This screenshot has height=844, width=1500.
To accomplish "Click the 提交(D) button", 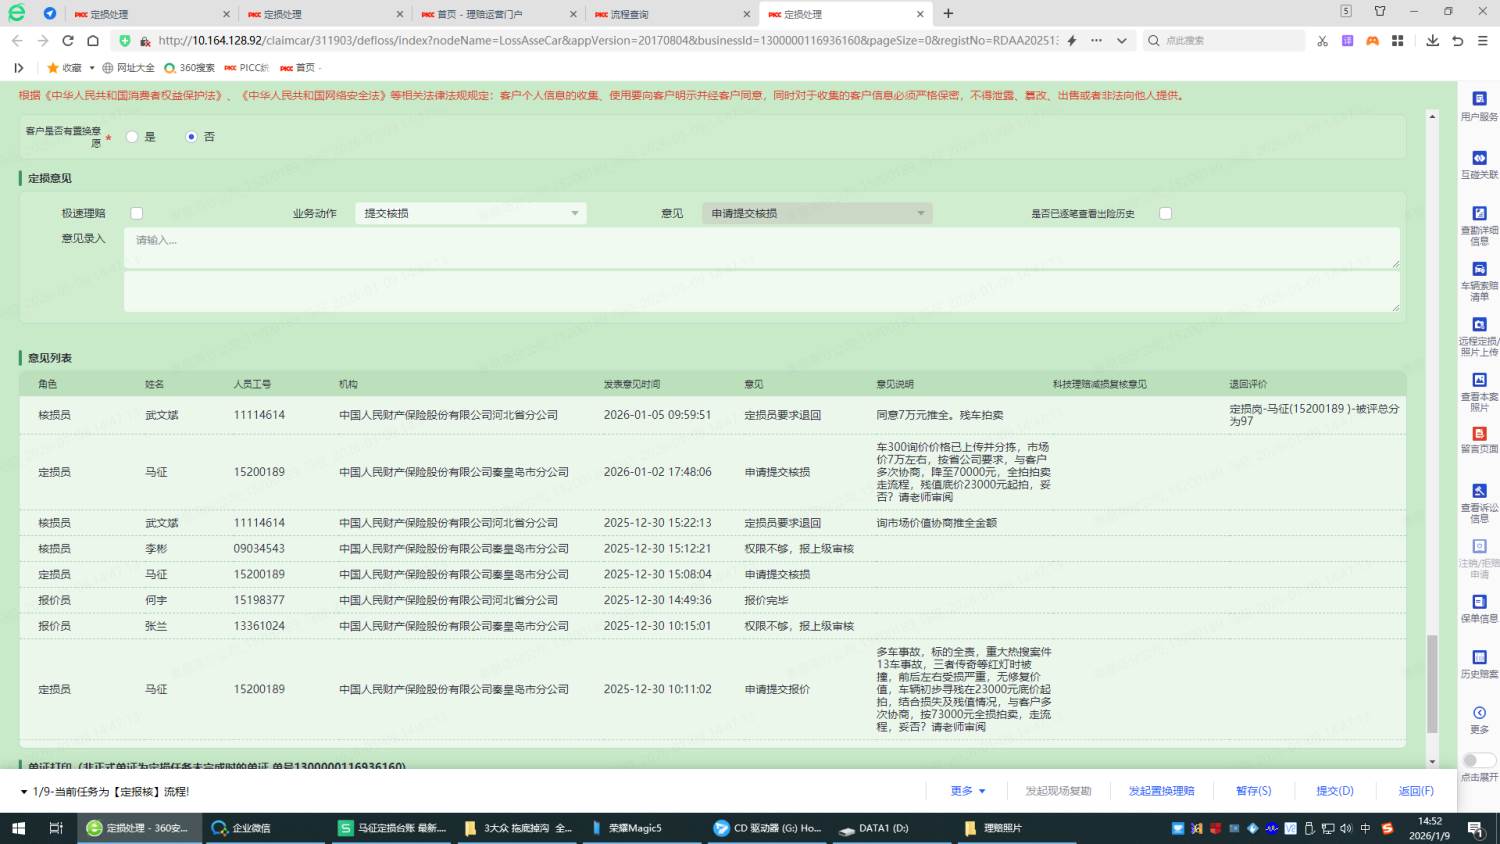I will [x=1334, y=791].
